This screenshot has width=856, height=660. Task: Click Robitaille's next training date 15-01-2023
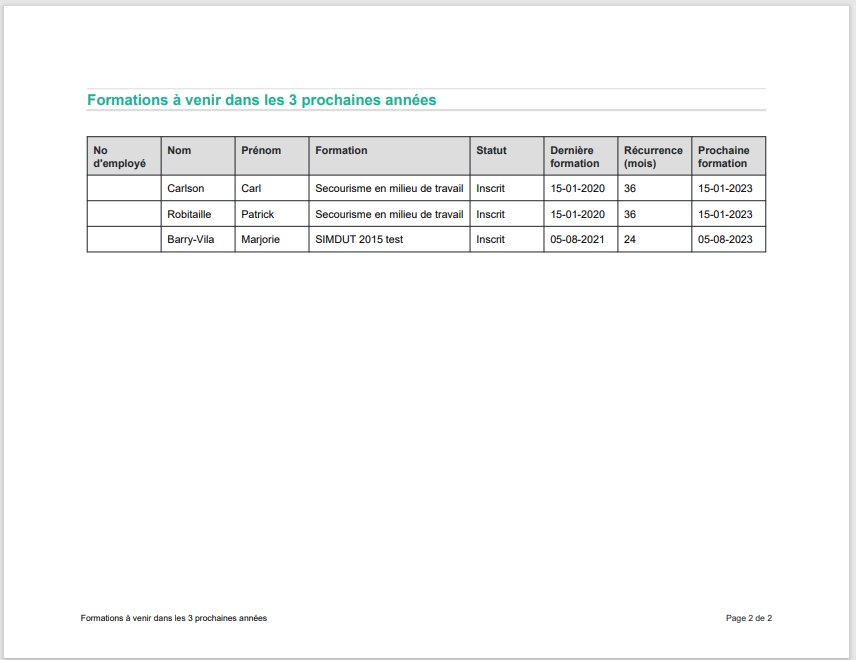tap(729, 214)
